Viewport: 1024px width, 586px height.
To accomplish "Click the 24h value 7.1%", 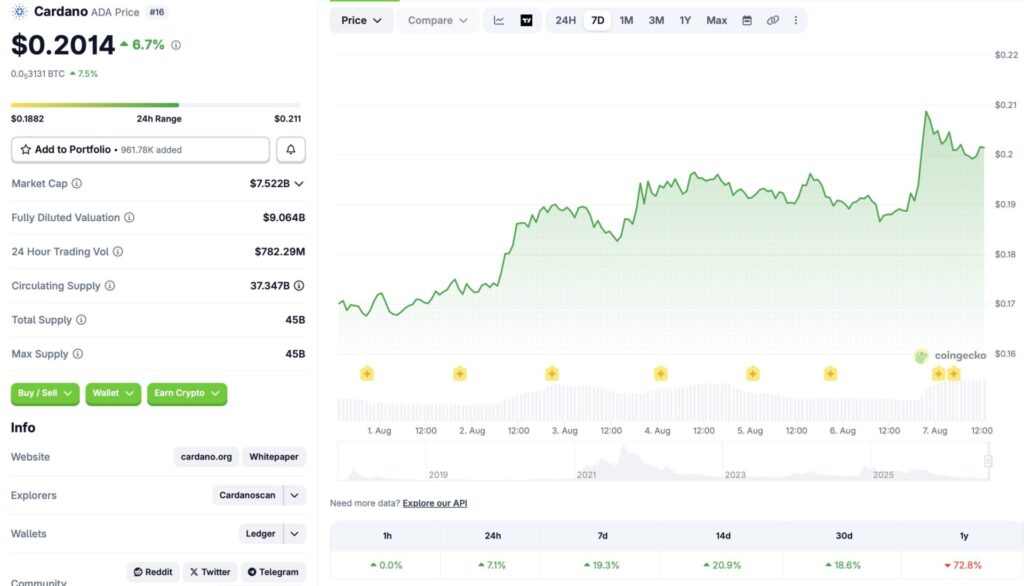I will click(x=492, y=565).
